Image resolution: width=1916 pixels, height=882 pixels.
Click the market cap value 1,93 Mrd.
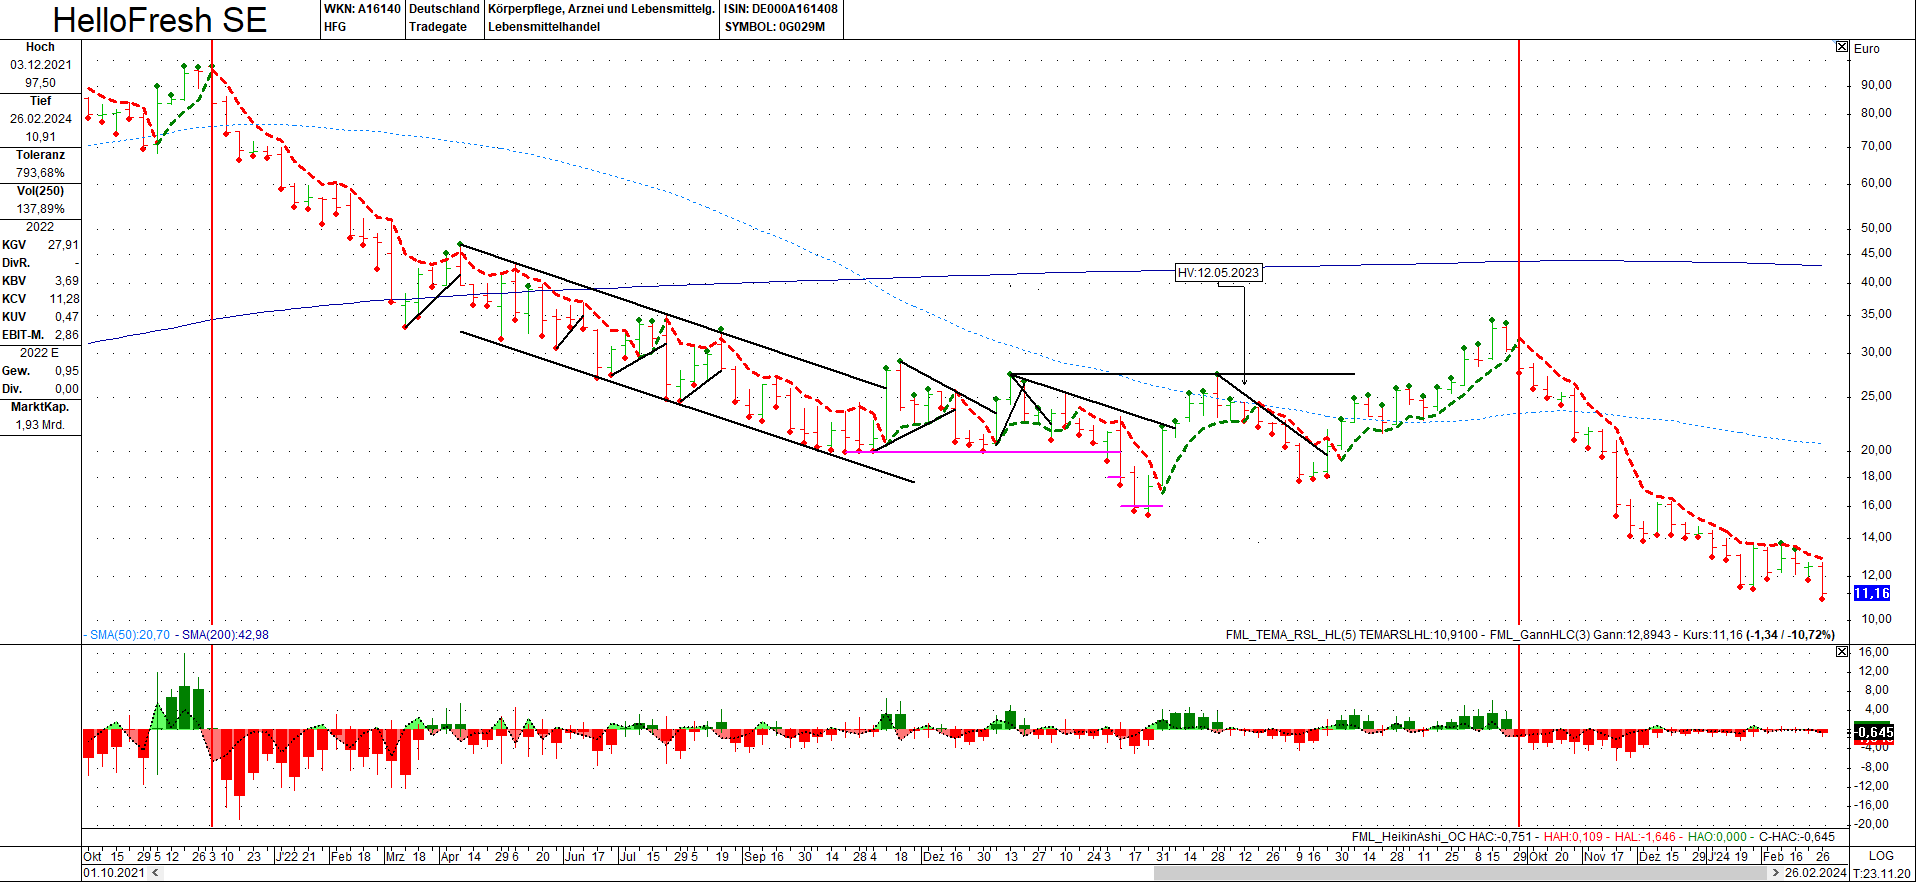pyautogui.click(x=40, y=425)
